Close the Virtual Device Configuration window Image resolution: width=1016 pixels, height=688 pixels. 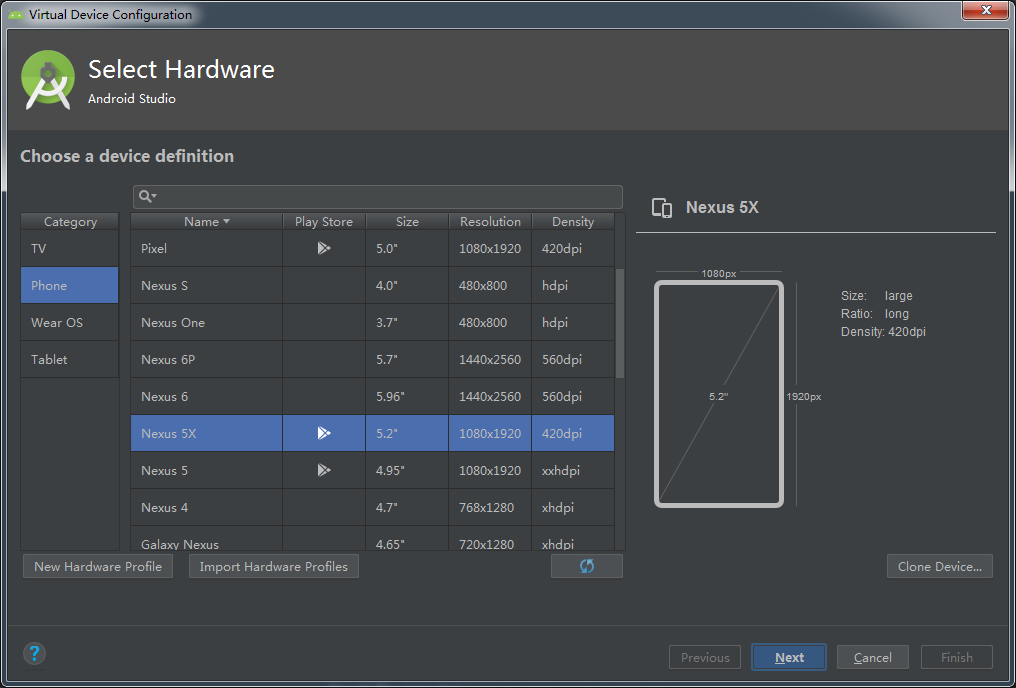tap(986, 10)
